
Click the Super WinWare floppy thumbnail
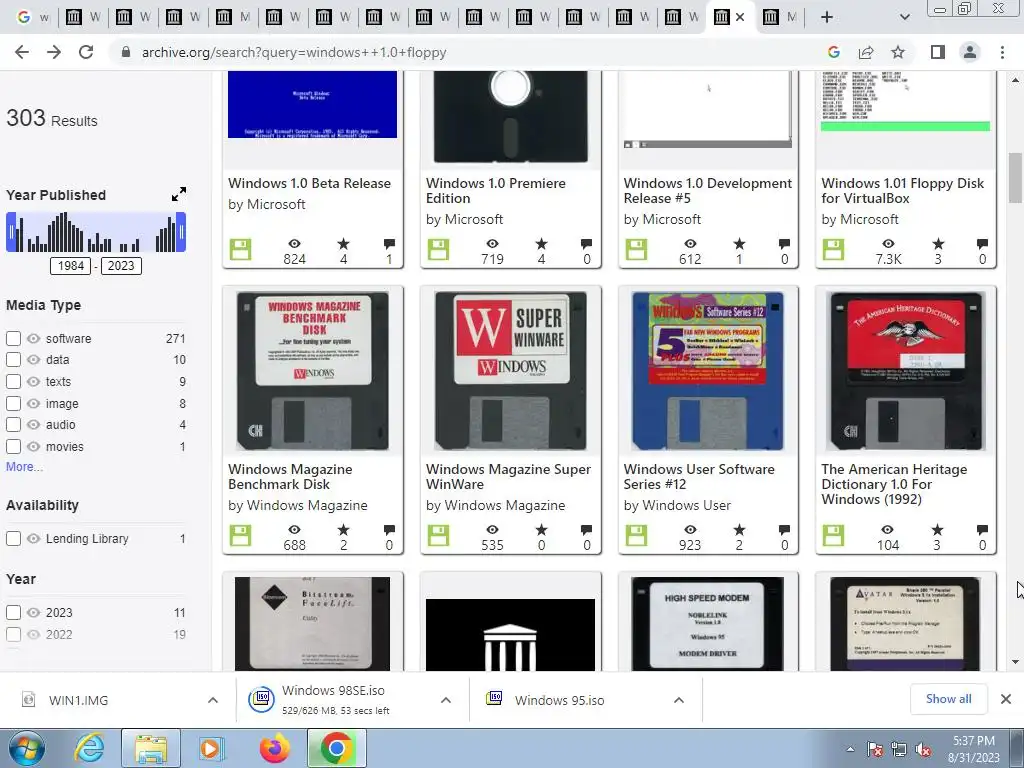coord(511,371)
